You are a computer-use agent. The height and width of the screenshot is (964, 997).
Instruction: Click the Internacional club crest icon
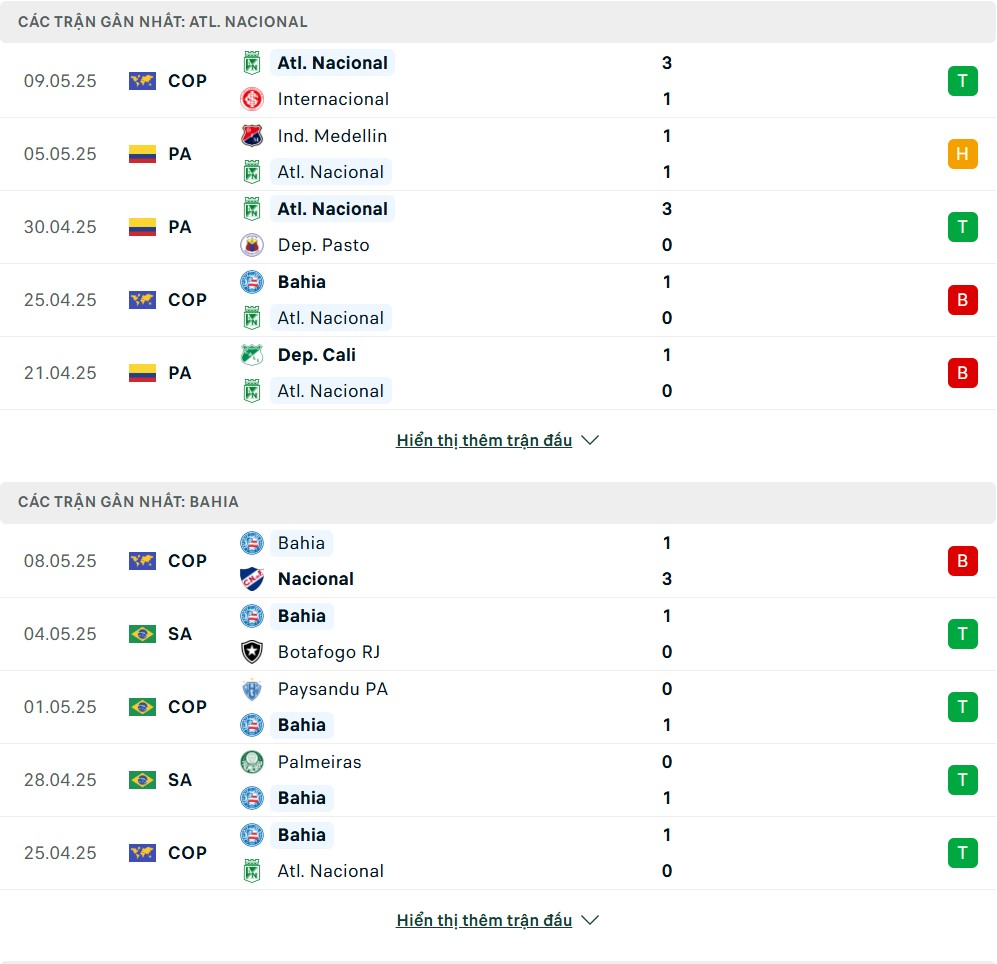(x=252, y=99)
